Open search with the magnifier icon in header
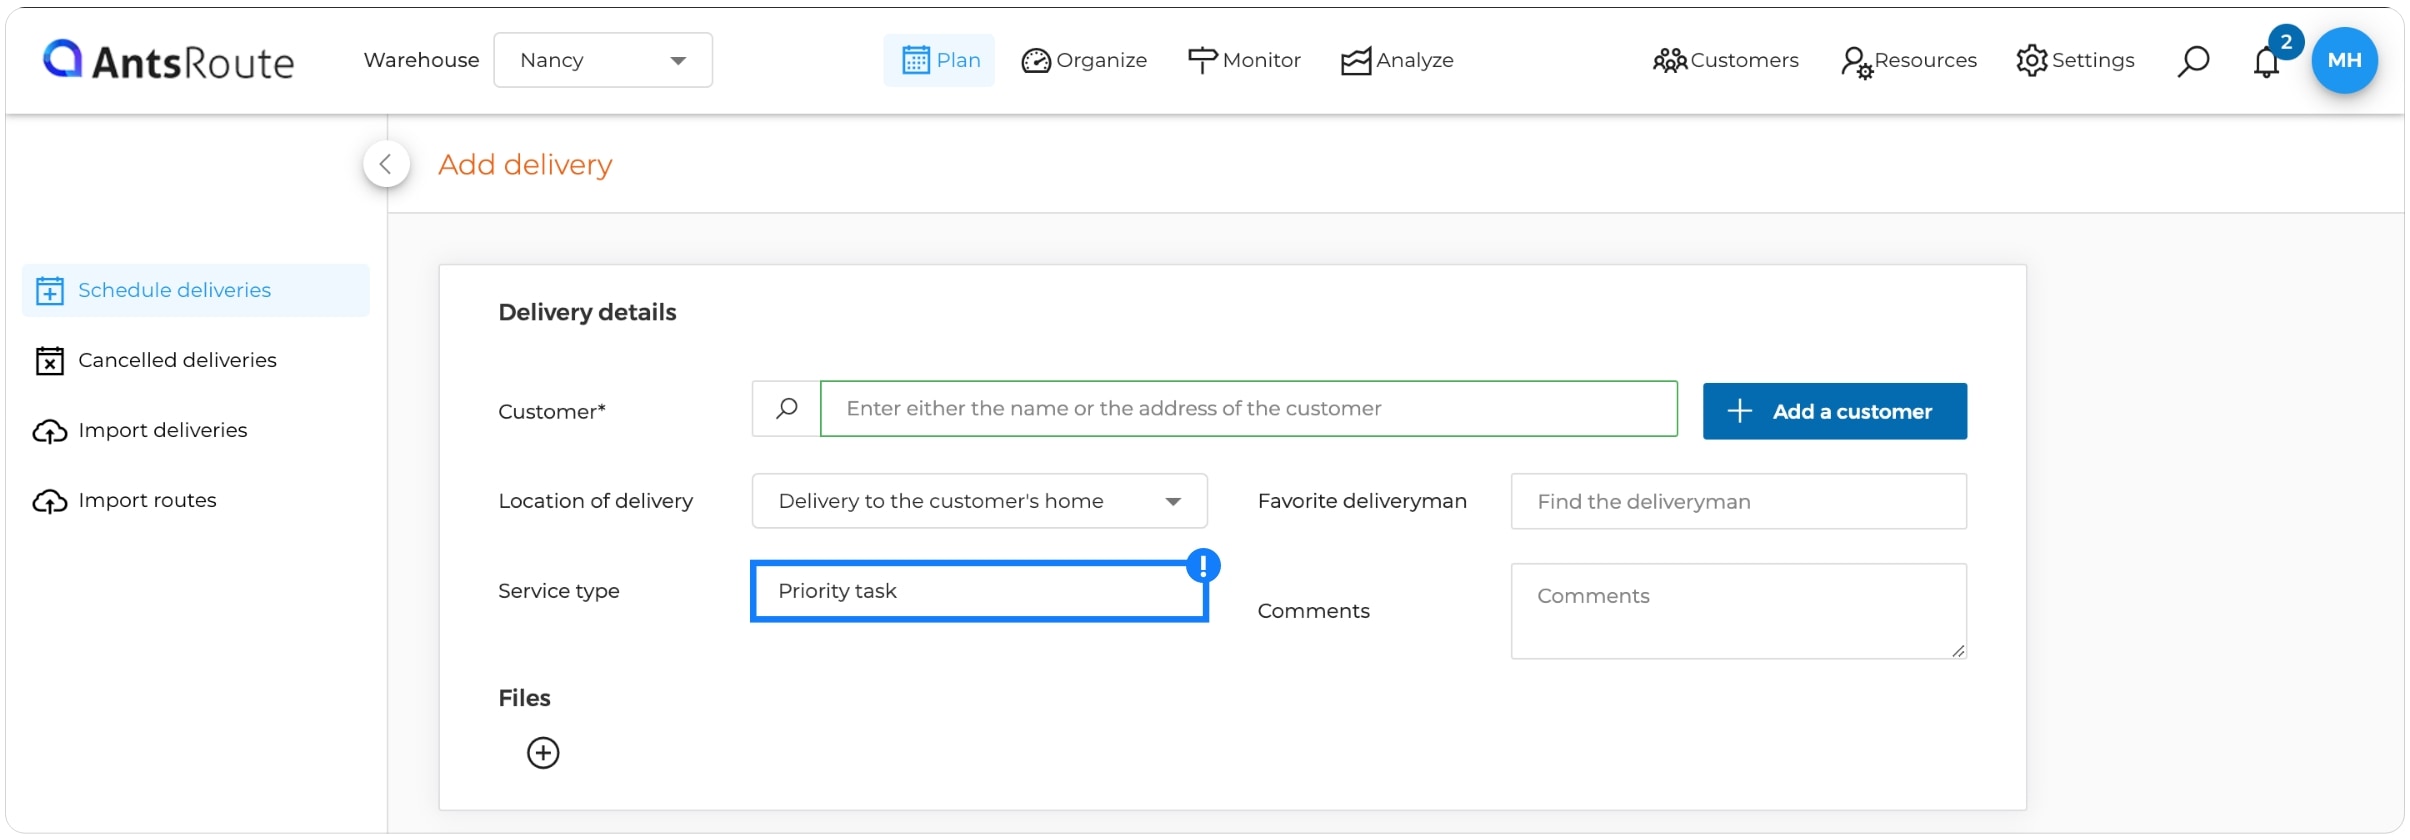 tap(2193, 61)
